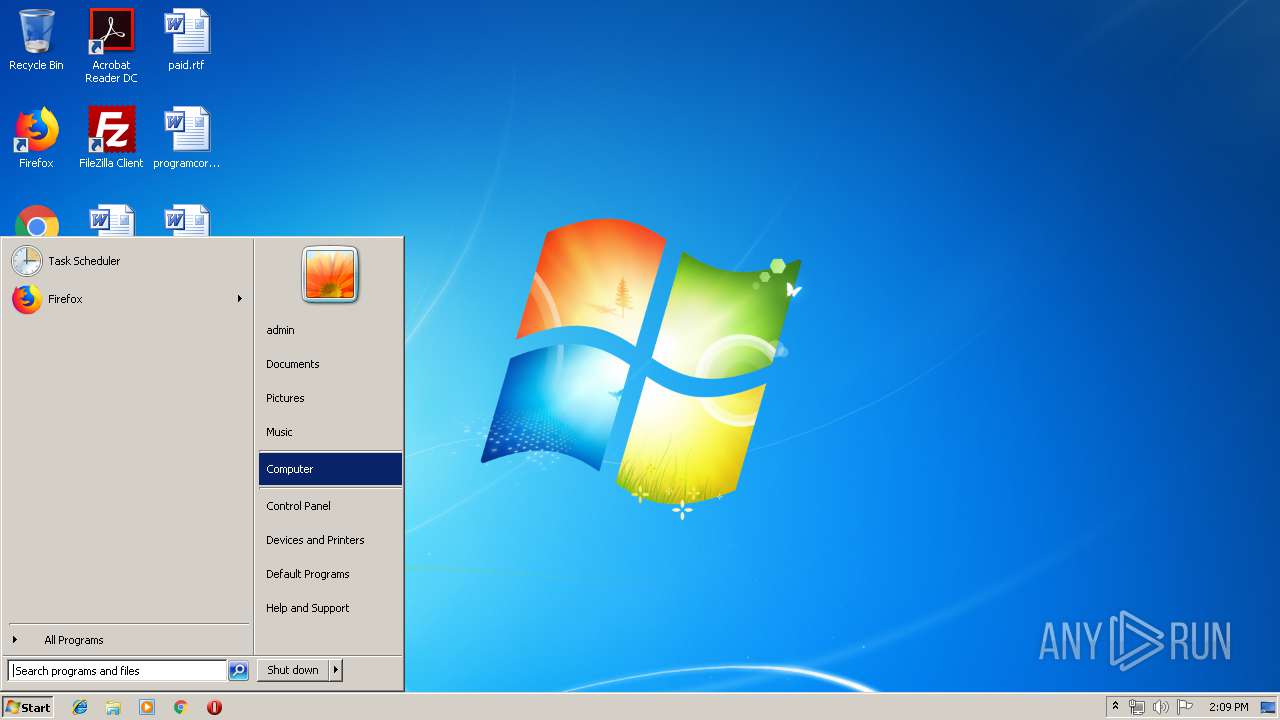Open Windows Explorer from taskbar

113,707
